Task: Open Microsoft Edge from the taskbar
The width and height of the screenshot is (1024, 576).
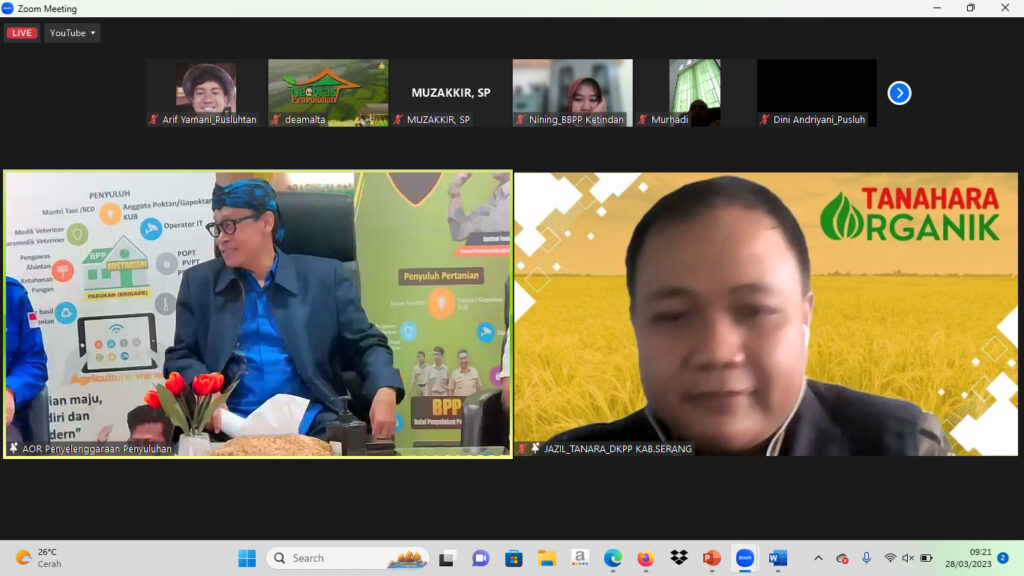Action: [613, 558]
